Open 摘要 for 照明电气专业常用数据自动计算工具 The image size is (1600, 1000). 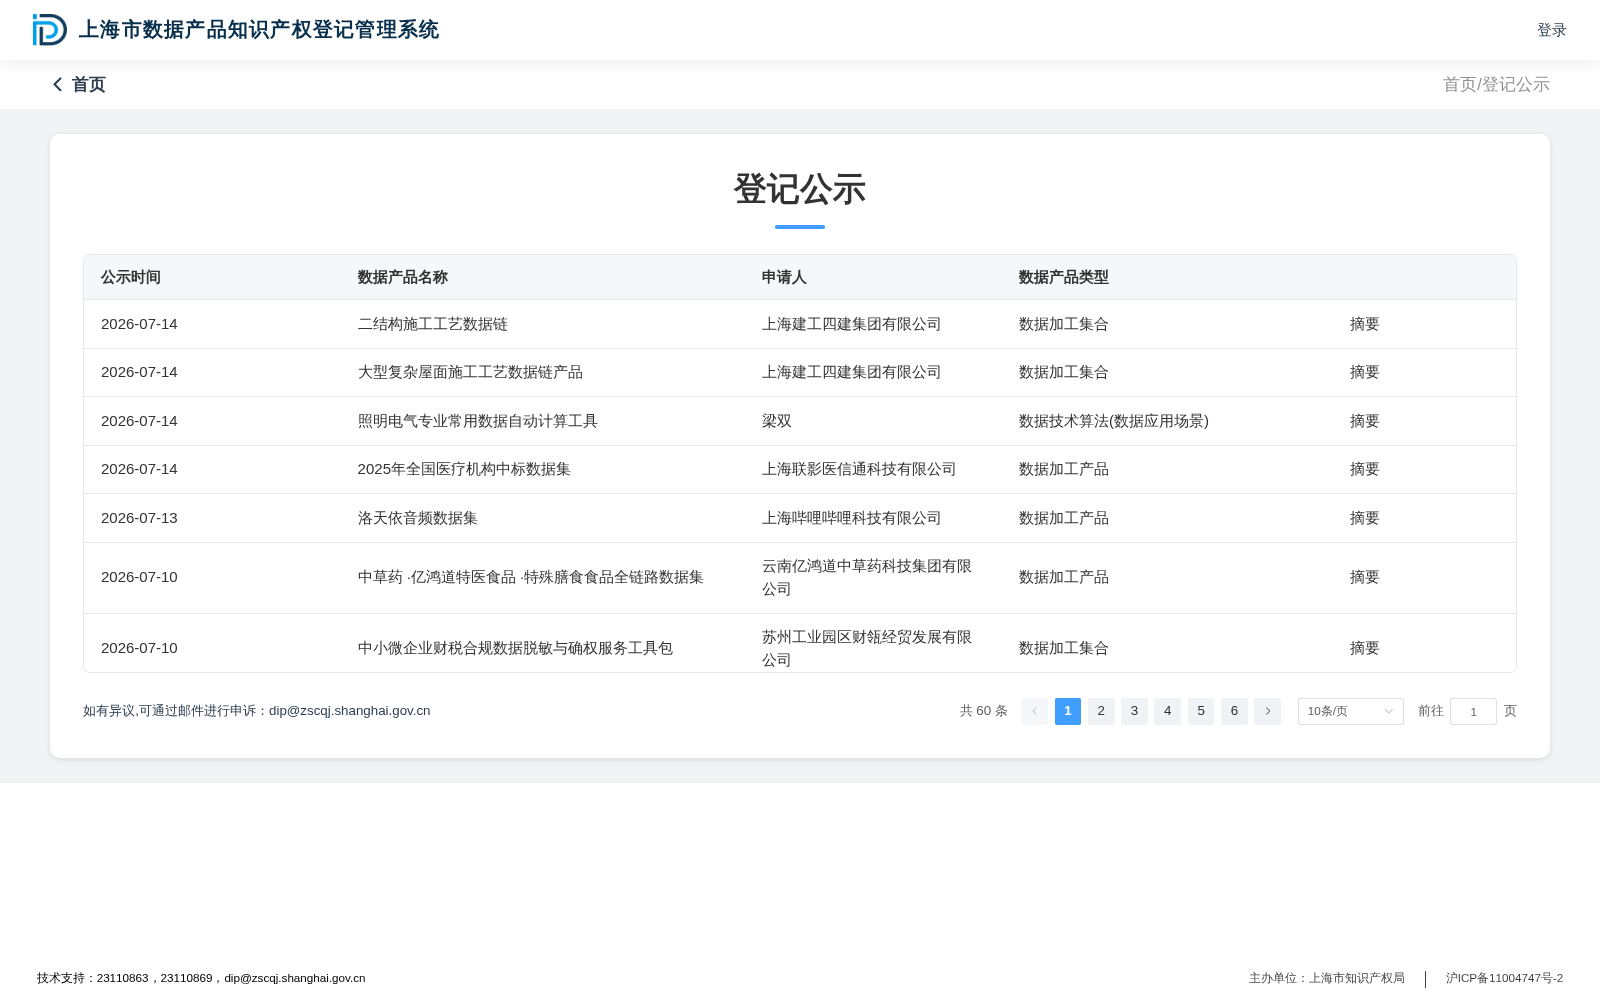click(1364, 421)
